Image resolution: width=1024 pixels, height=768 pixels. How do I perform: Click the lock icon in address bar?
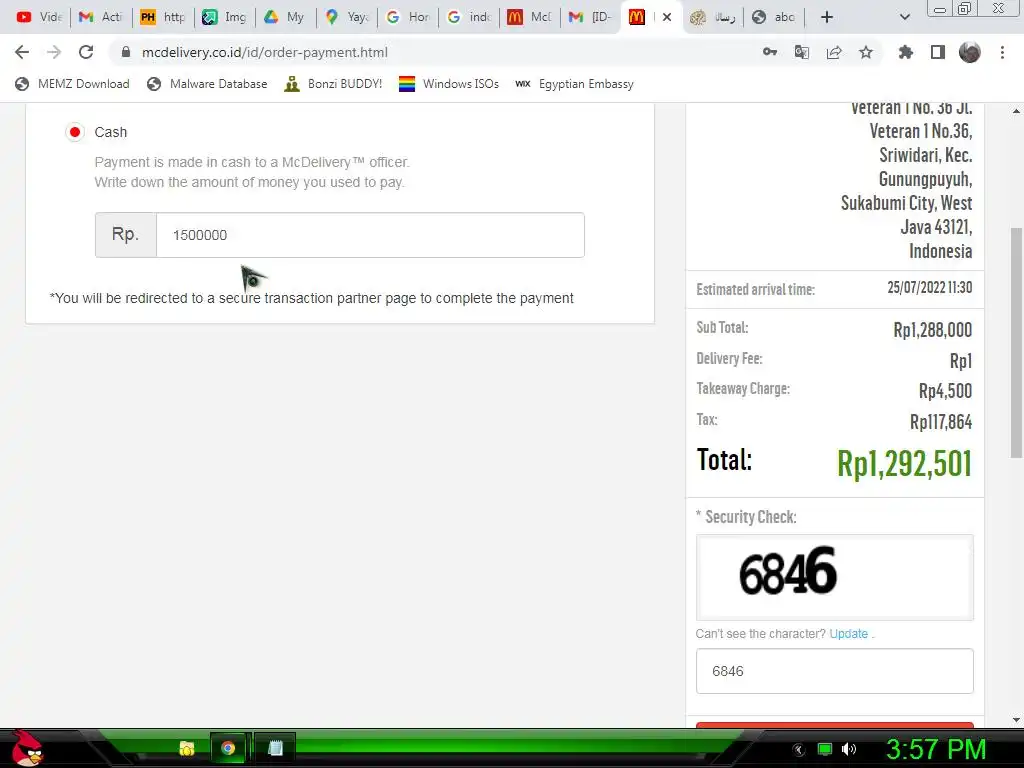pos(126,52)
